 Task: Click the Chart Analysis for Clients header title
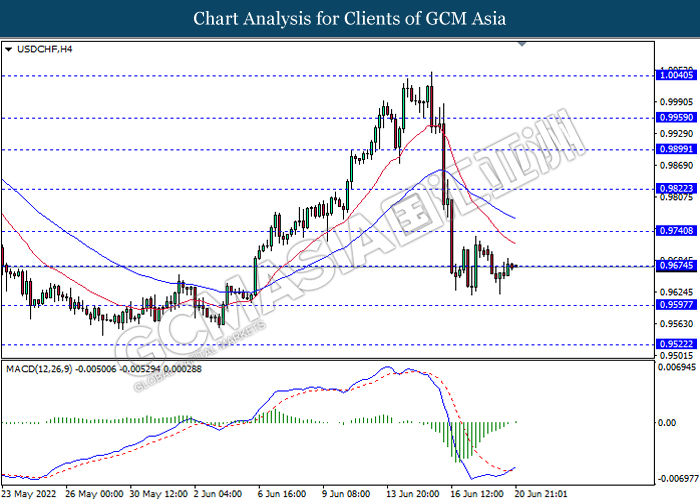350,19
